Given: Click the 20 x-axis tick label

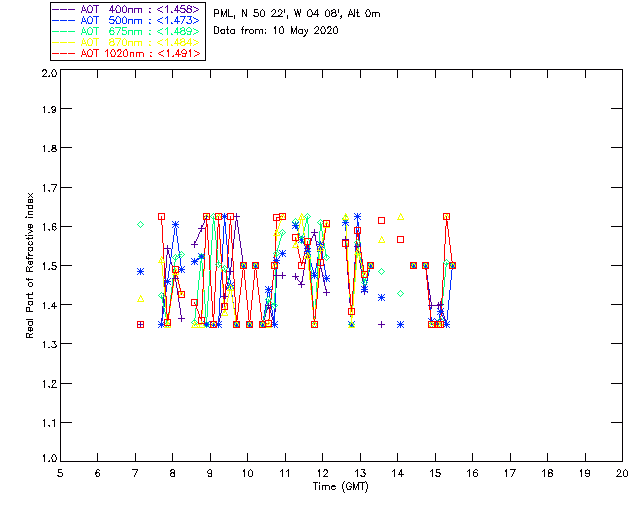Looking at the screenshot, I should tap(622, 473).
